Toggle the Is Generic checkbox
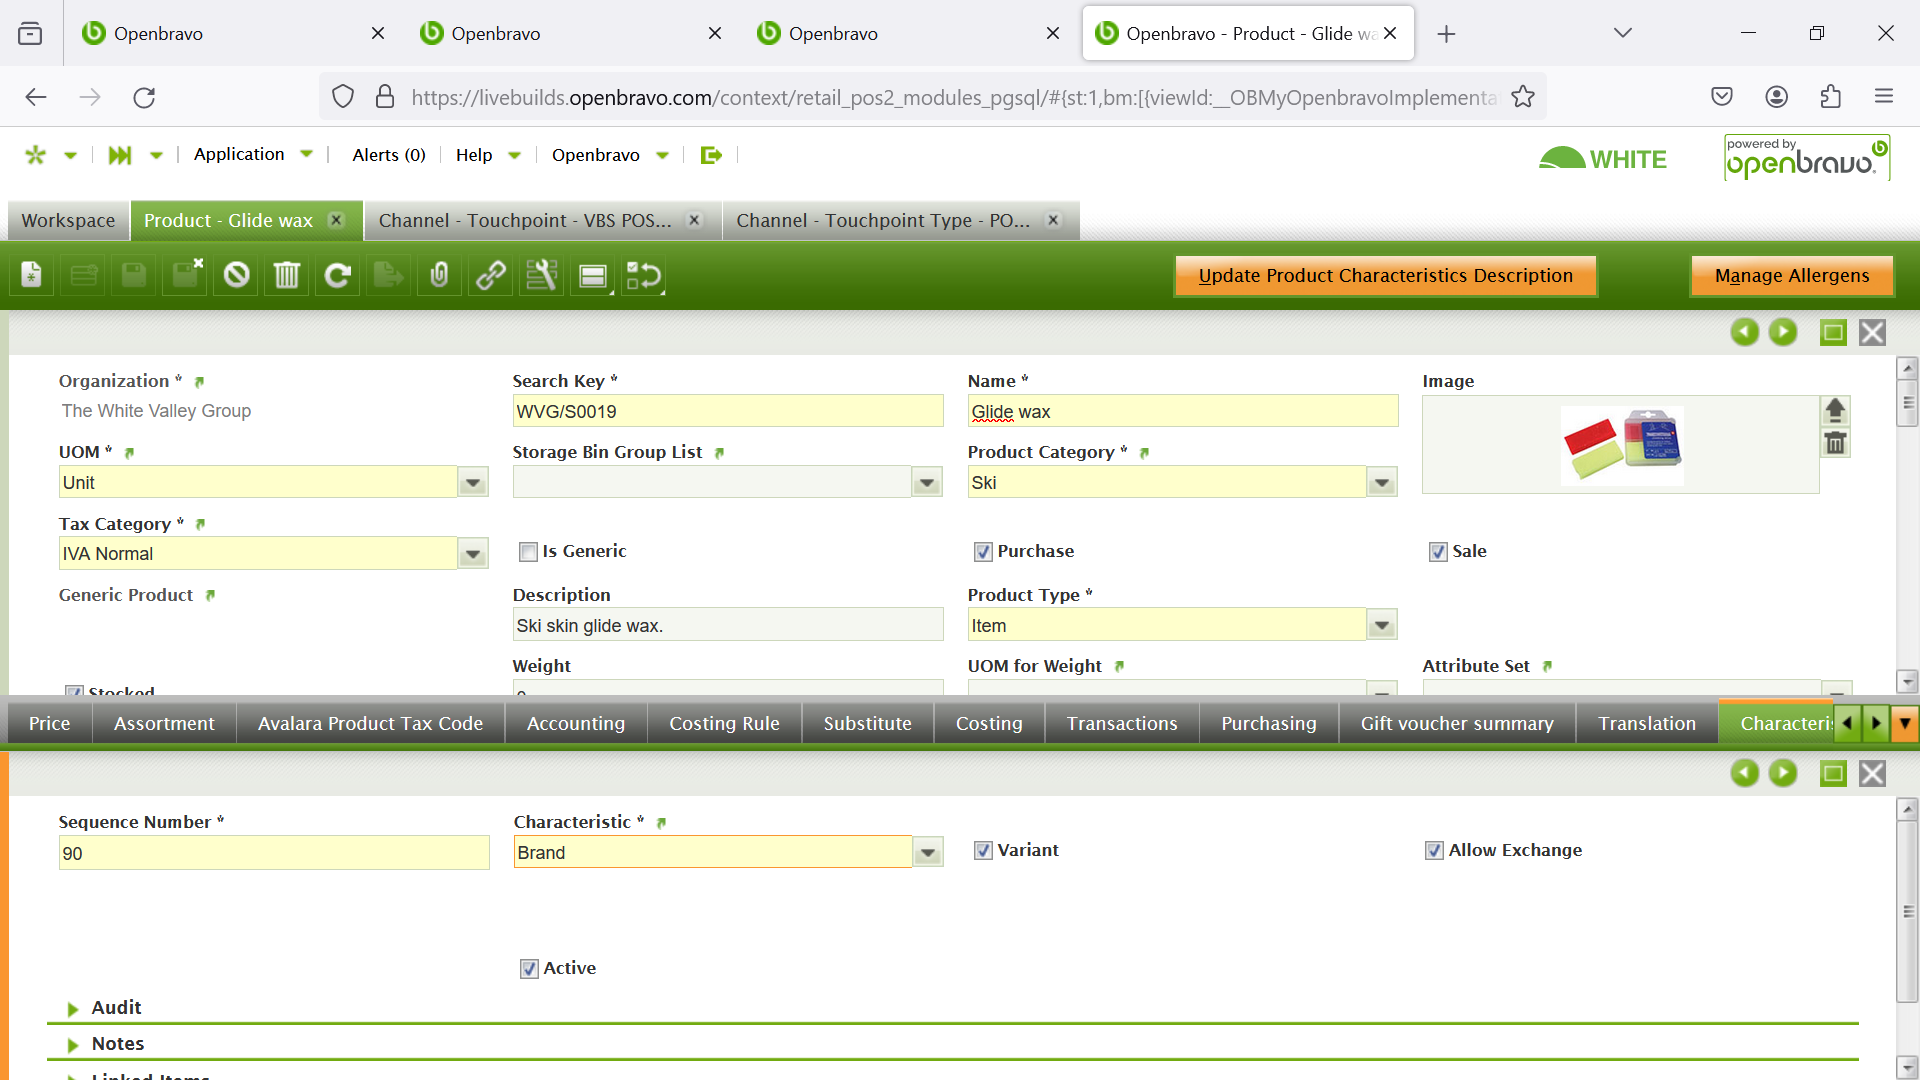Screen dimensions: 1920x1080 pyautogui.click(x=528, y=552)
